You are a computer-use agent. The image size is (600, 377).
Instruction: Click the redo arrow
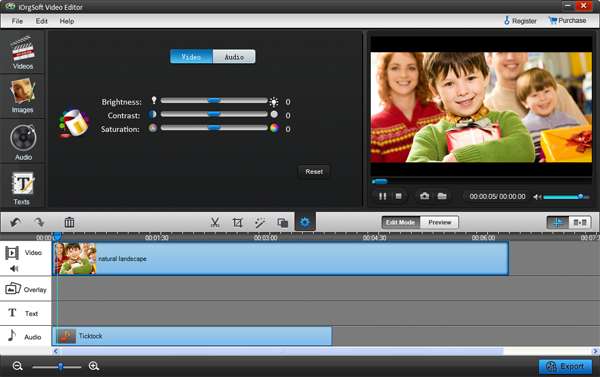coord(39,222)
